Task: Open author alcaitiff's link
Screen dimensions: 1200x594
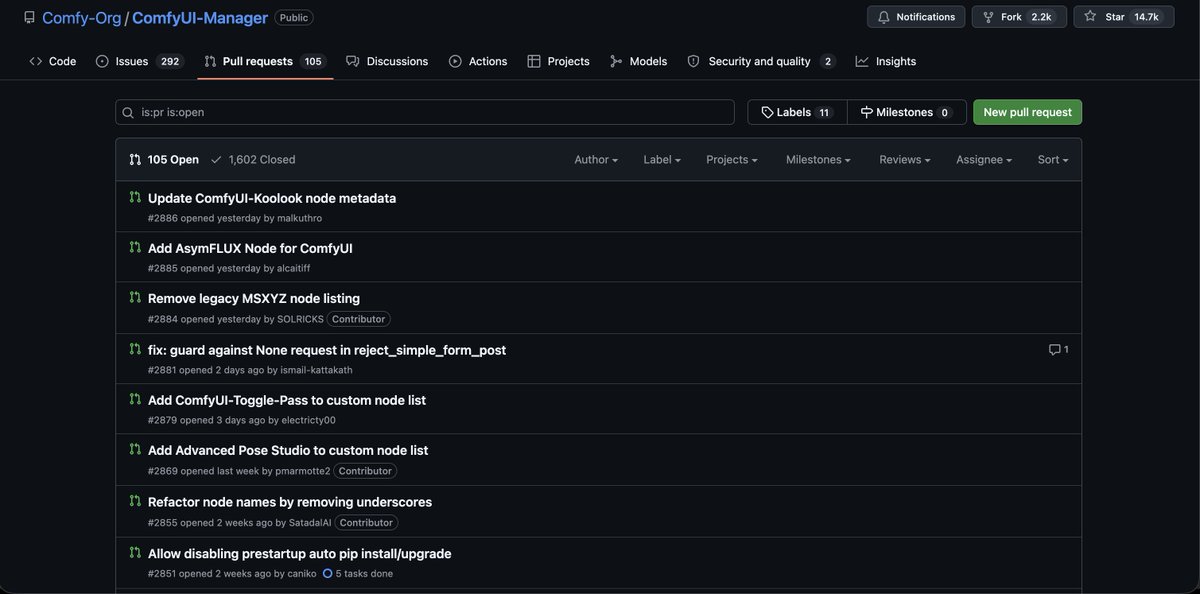Action: coord(295,268)
